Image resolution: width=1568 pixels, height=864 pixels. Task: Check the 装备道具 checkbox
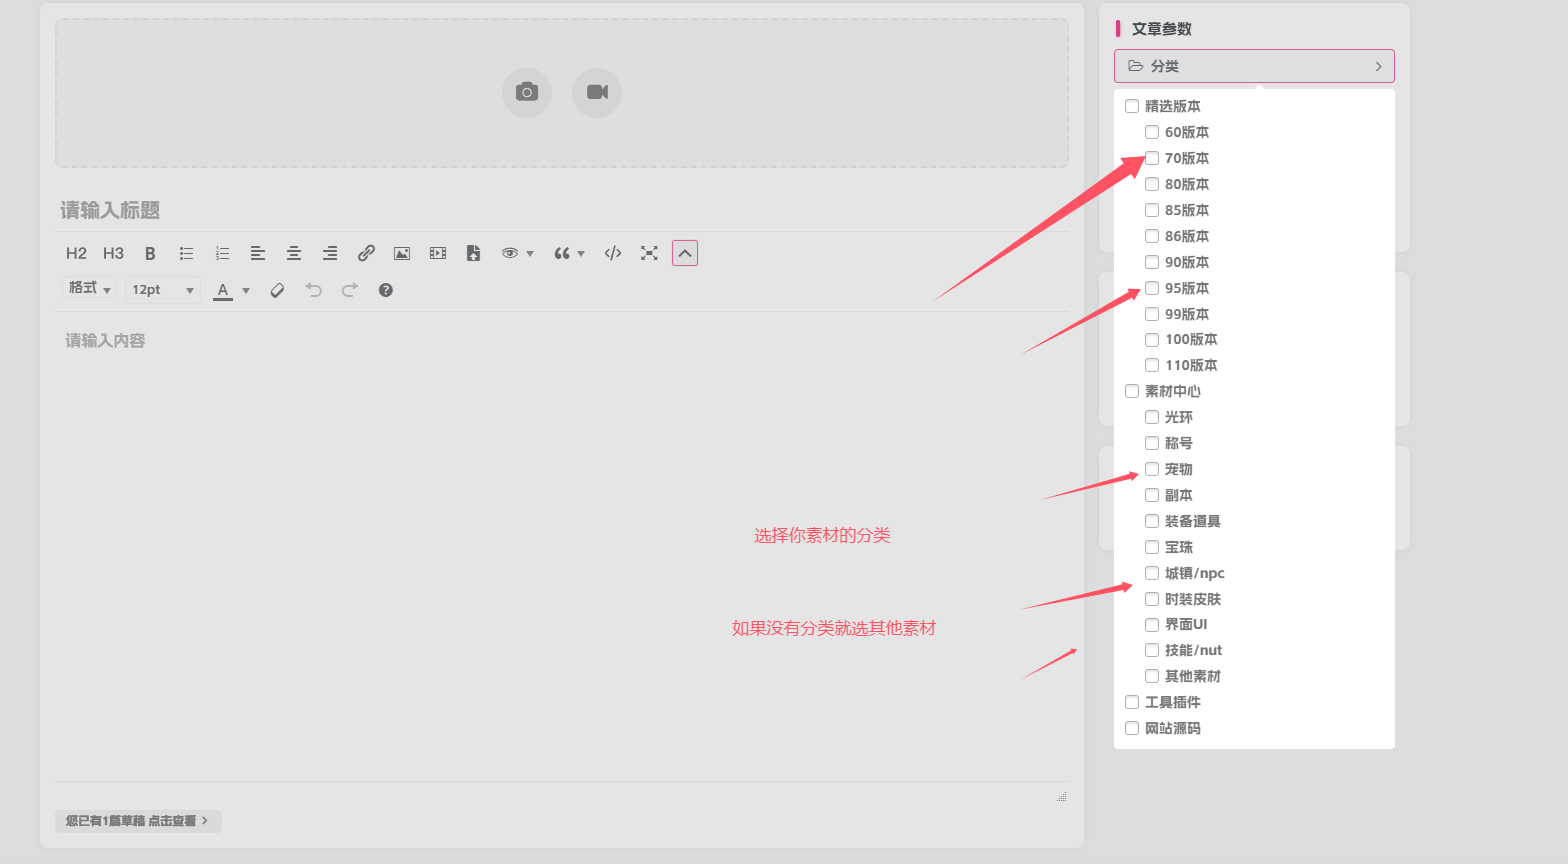tap(1152, 521)
